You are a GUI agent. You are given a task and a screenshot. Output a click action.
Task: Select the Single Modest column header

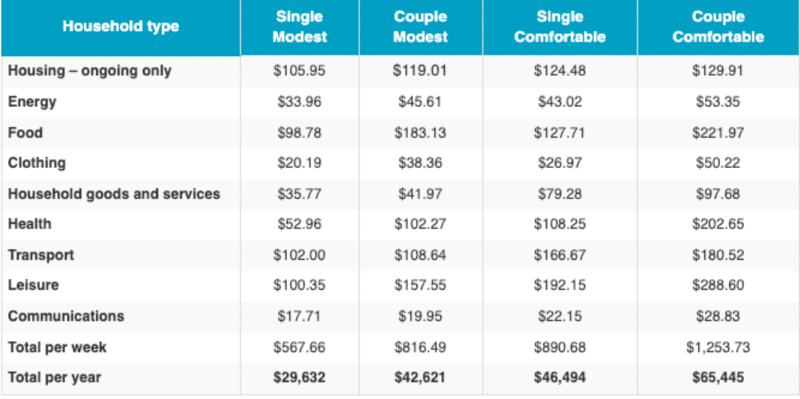click(x=299, y=27)
